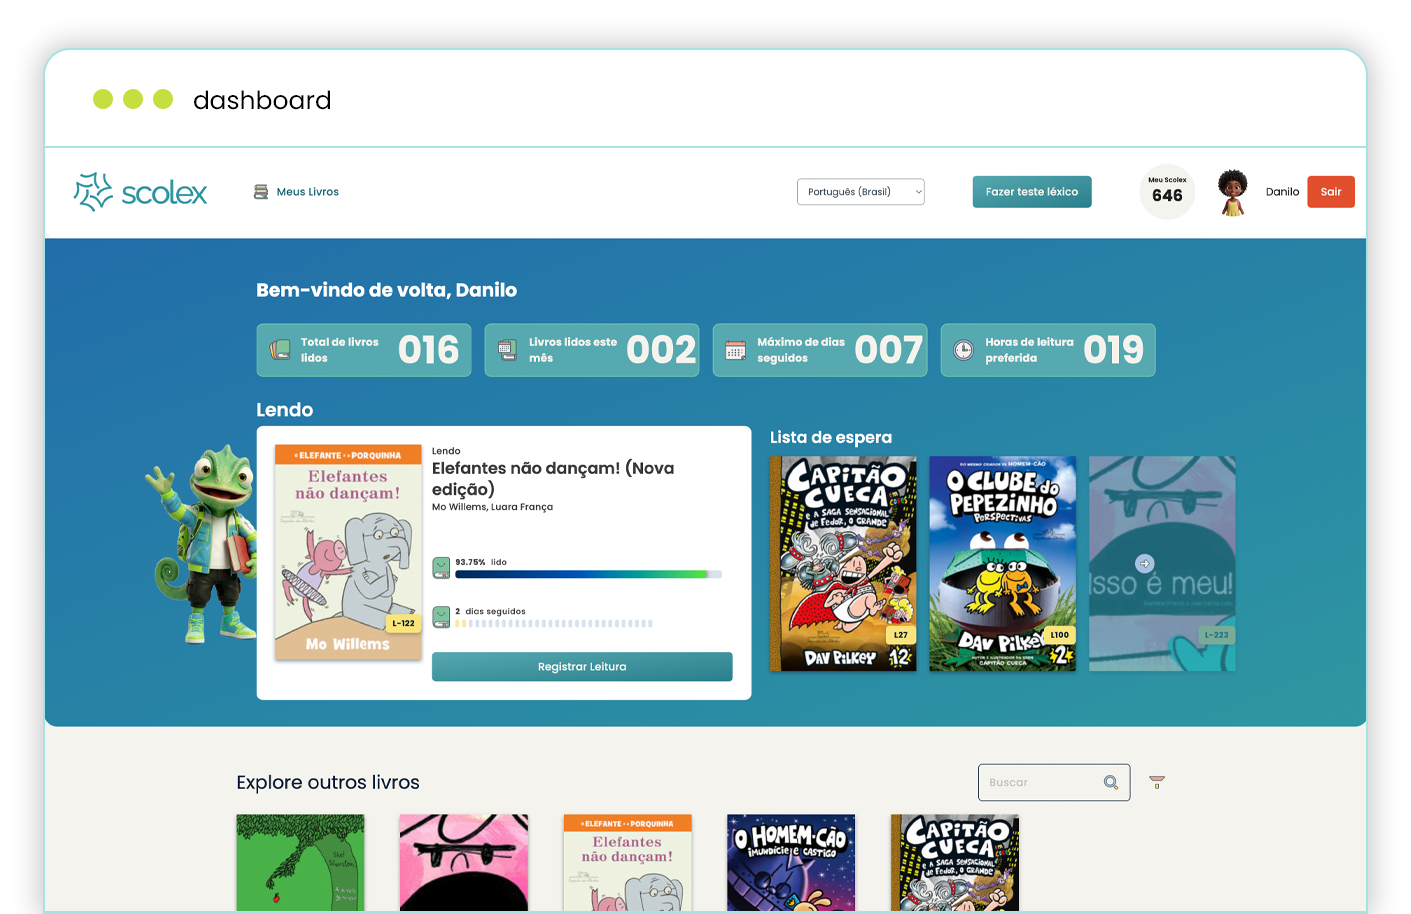Viewport: 1411px width, 914px height.
Task: Click the books icon in Total de livros lidos
Action: pos(280,350)
